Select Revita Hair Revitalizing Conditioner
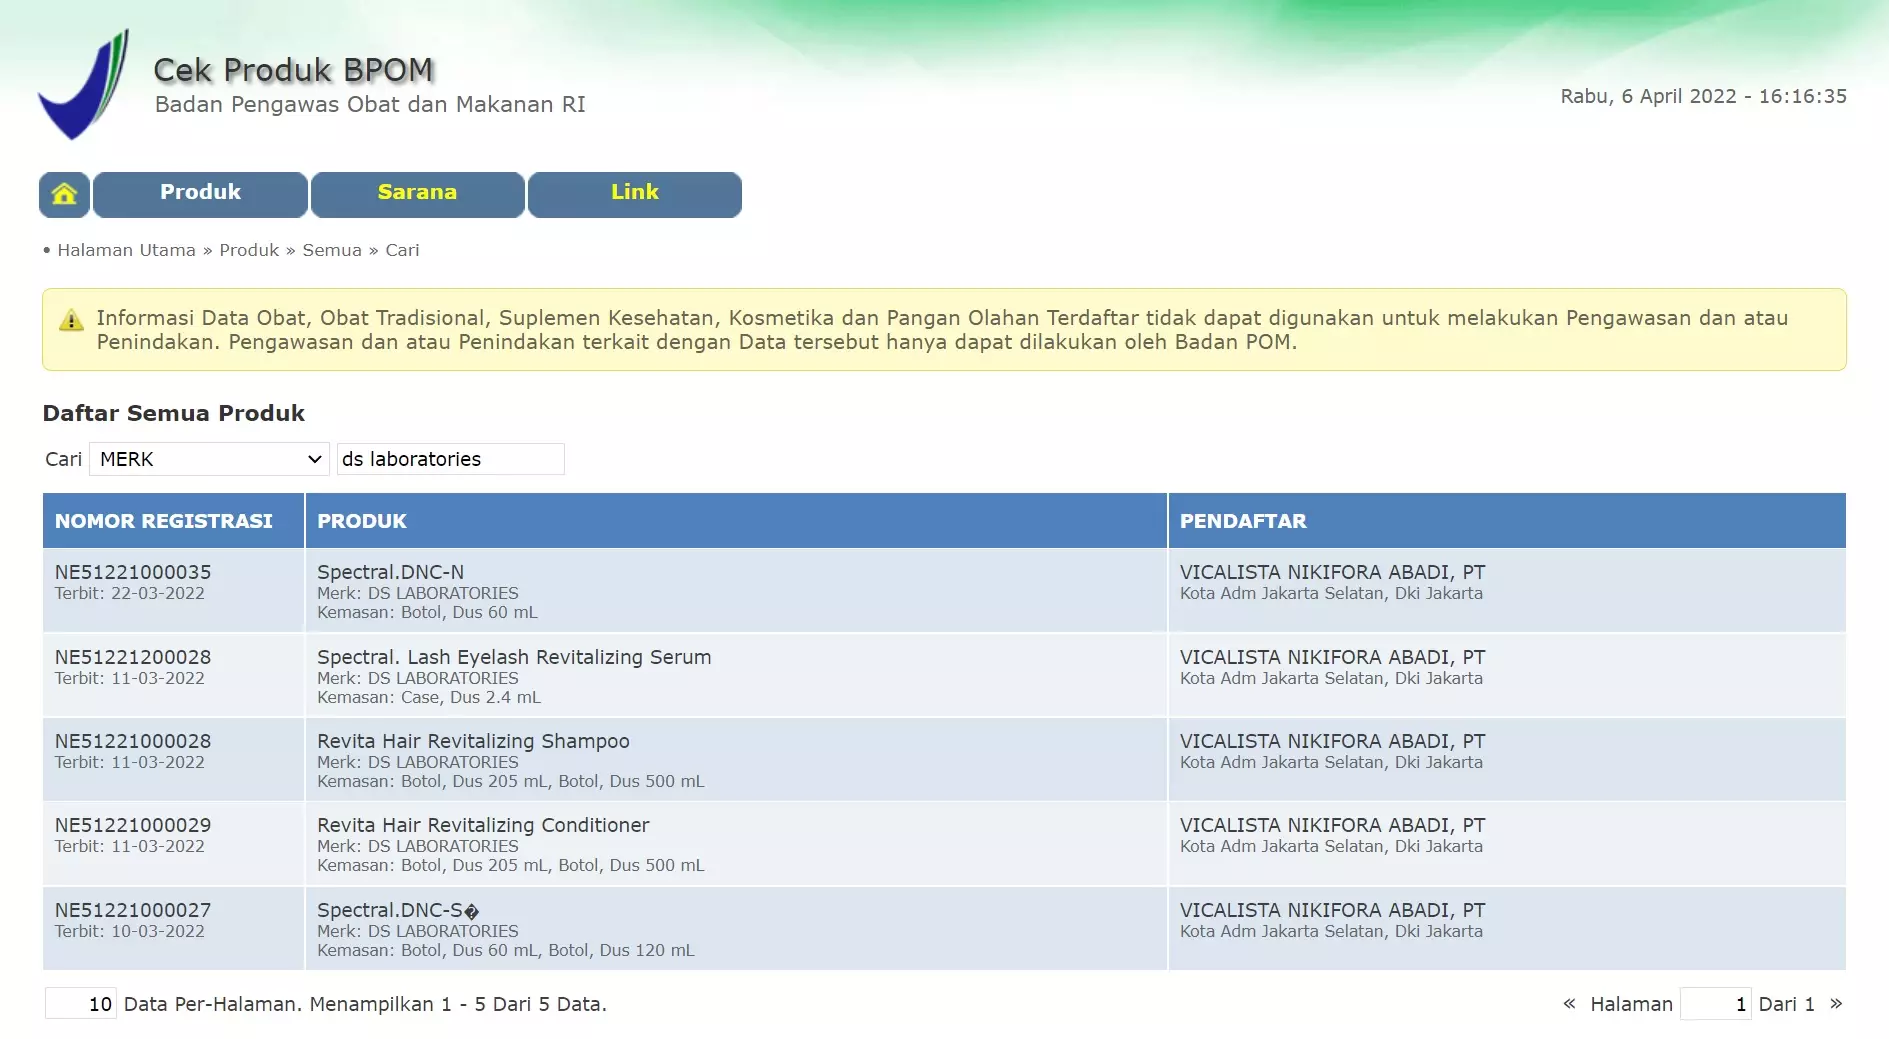Screen dimensions: 1889x1039 click(x=483, y=825)
